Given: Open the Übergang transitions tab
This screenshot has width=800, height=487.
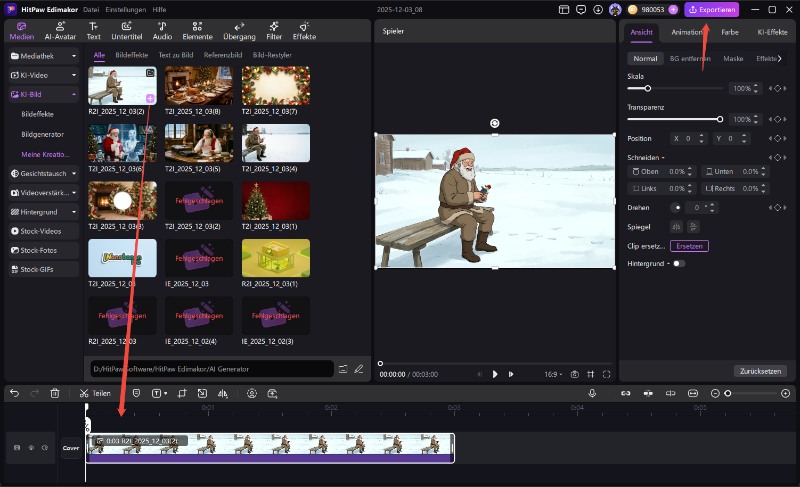Looking at the screenshot, I should coord(239,31).
